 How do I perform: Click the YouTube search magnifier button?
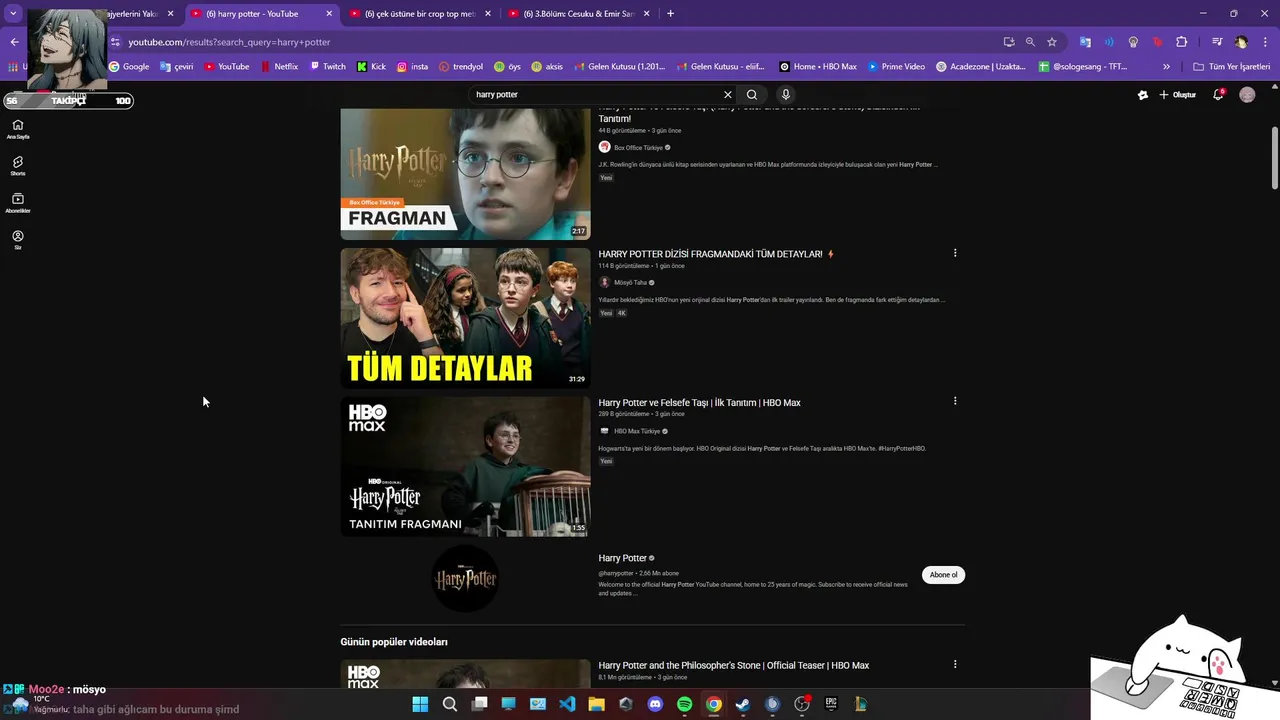(752, 94)
